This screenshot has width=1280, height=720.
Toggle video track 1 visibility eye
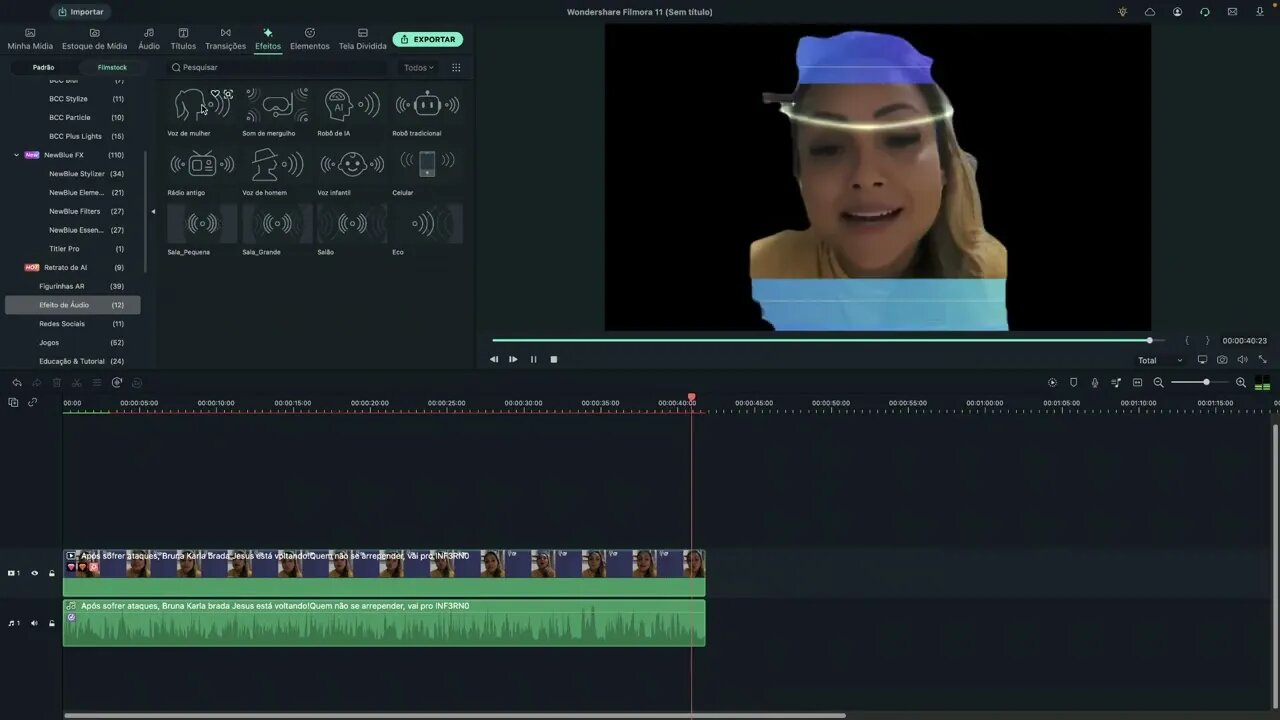[34, 573]
